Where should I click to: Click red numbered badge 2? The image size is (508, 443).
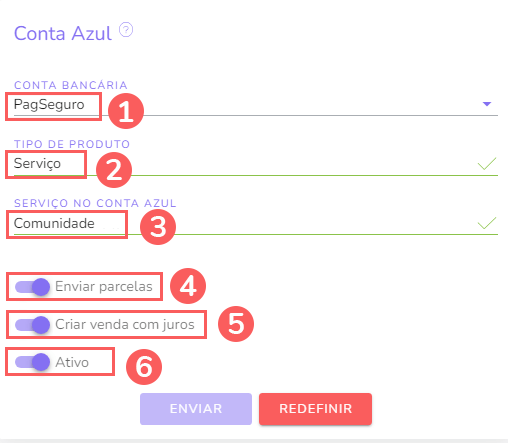tap(114, 170)
